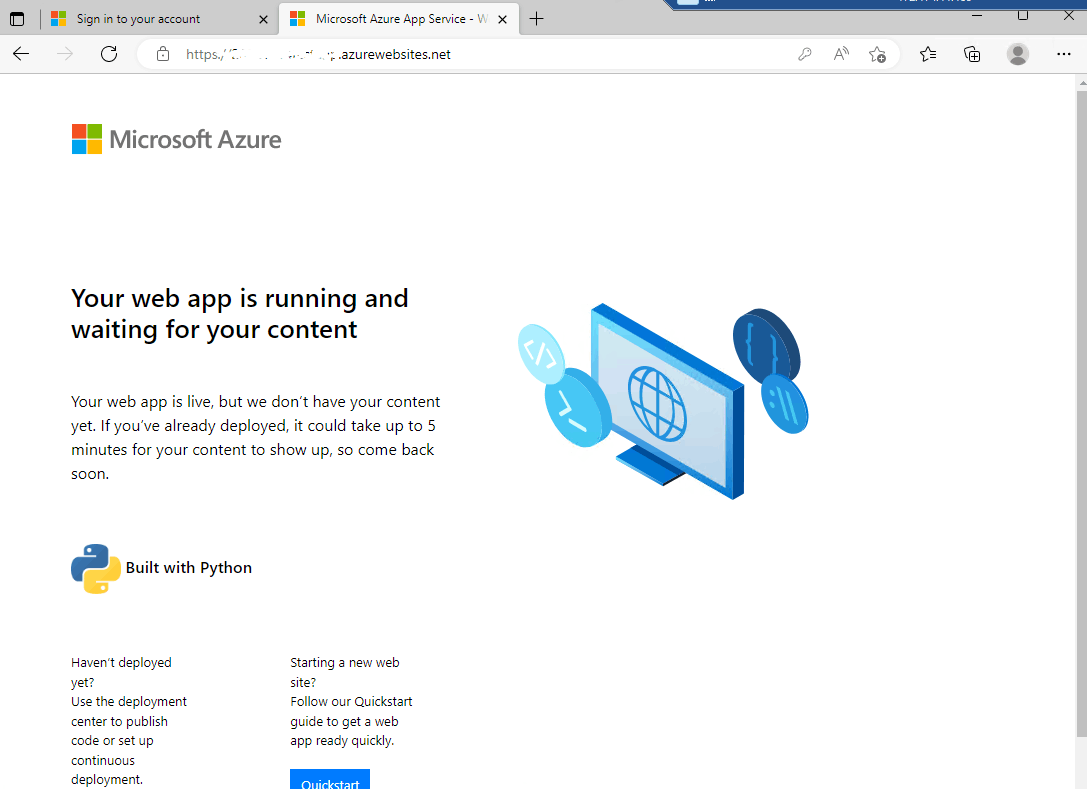Close the Microsoft Azure App Service tab
The height and width of the screenshot is (789, 1087).
[503, 19]
